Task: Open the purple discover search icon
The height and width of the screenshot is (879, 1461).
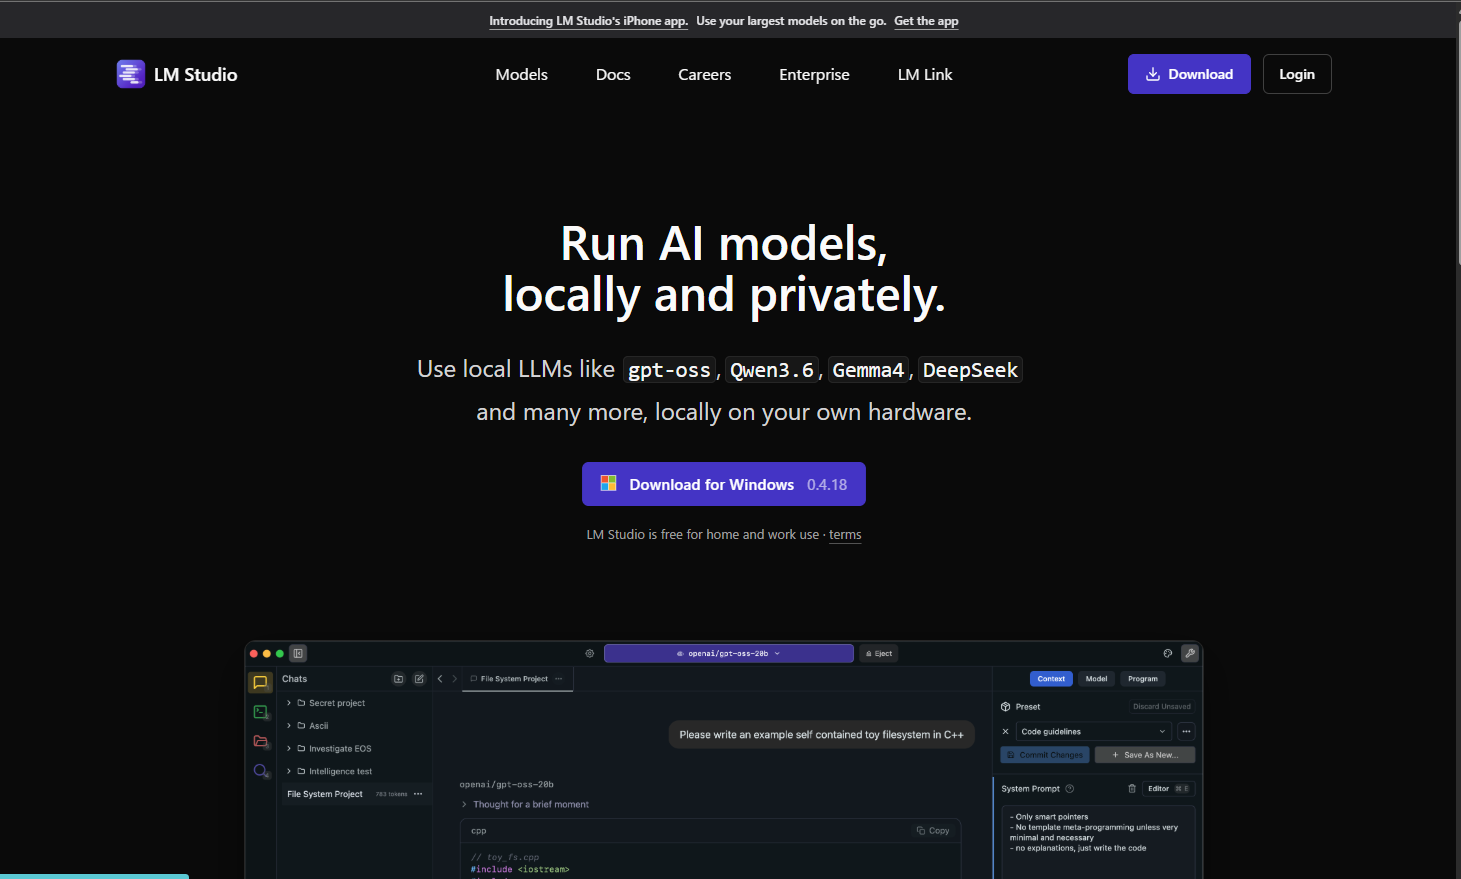Action: click(x=261, y=771)
